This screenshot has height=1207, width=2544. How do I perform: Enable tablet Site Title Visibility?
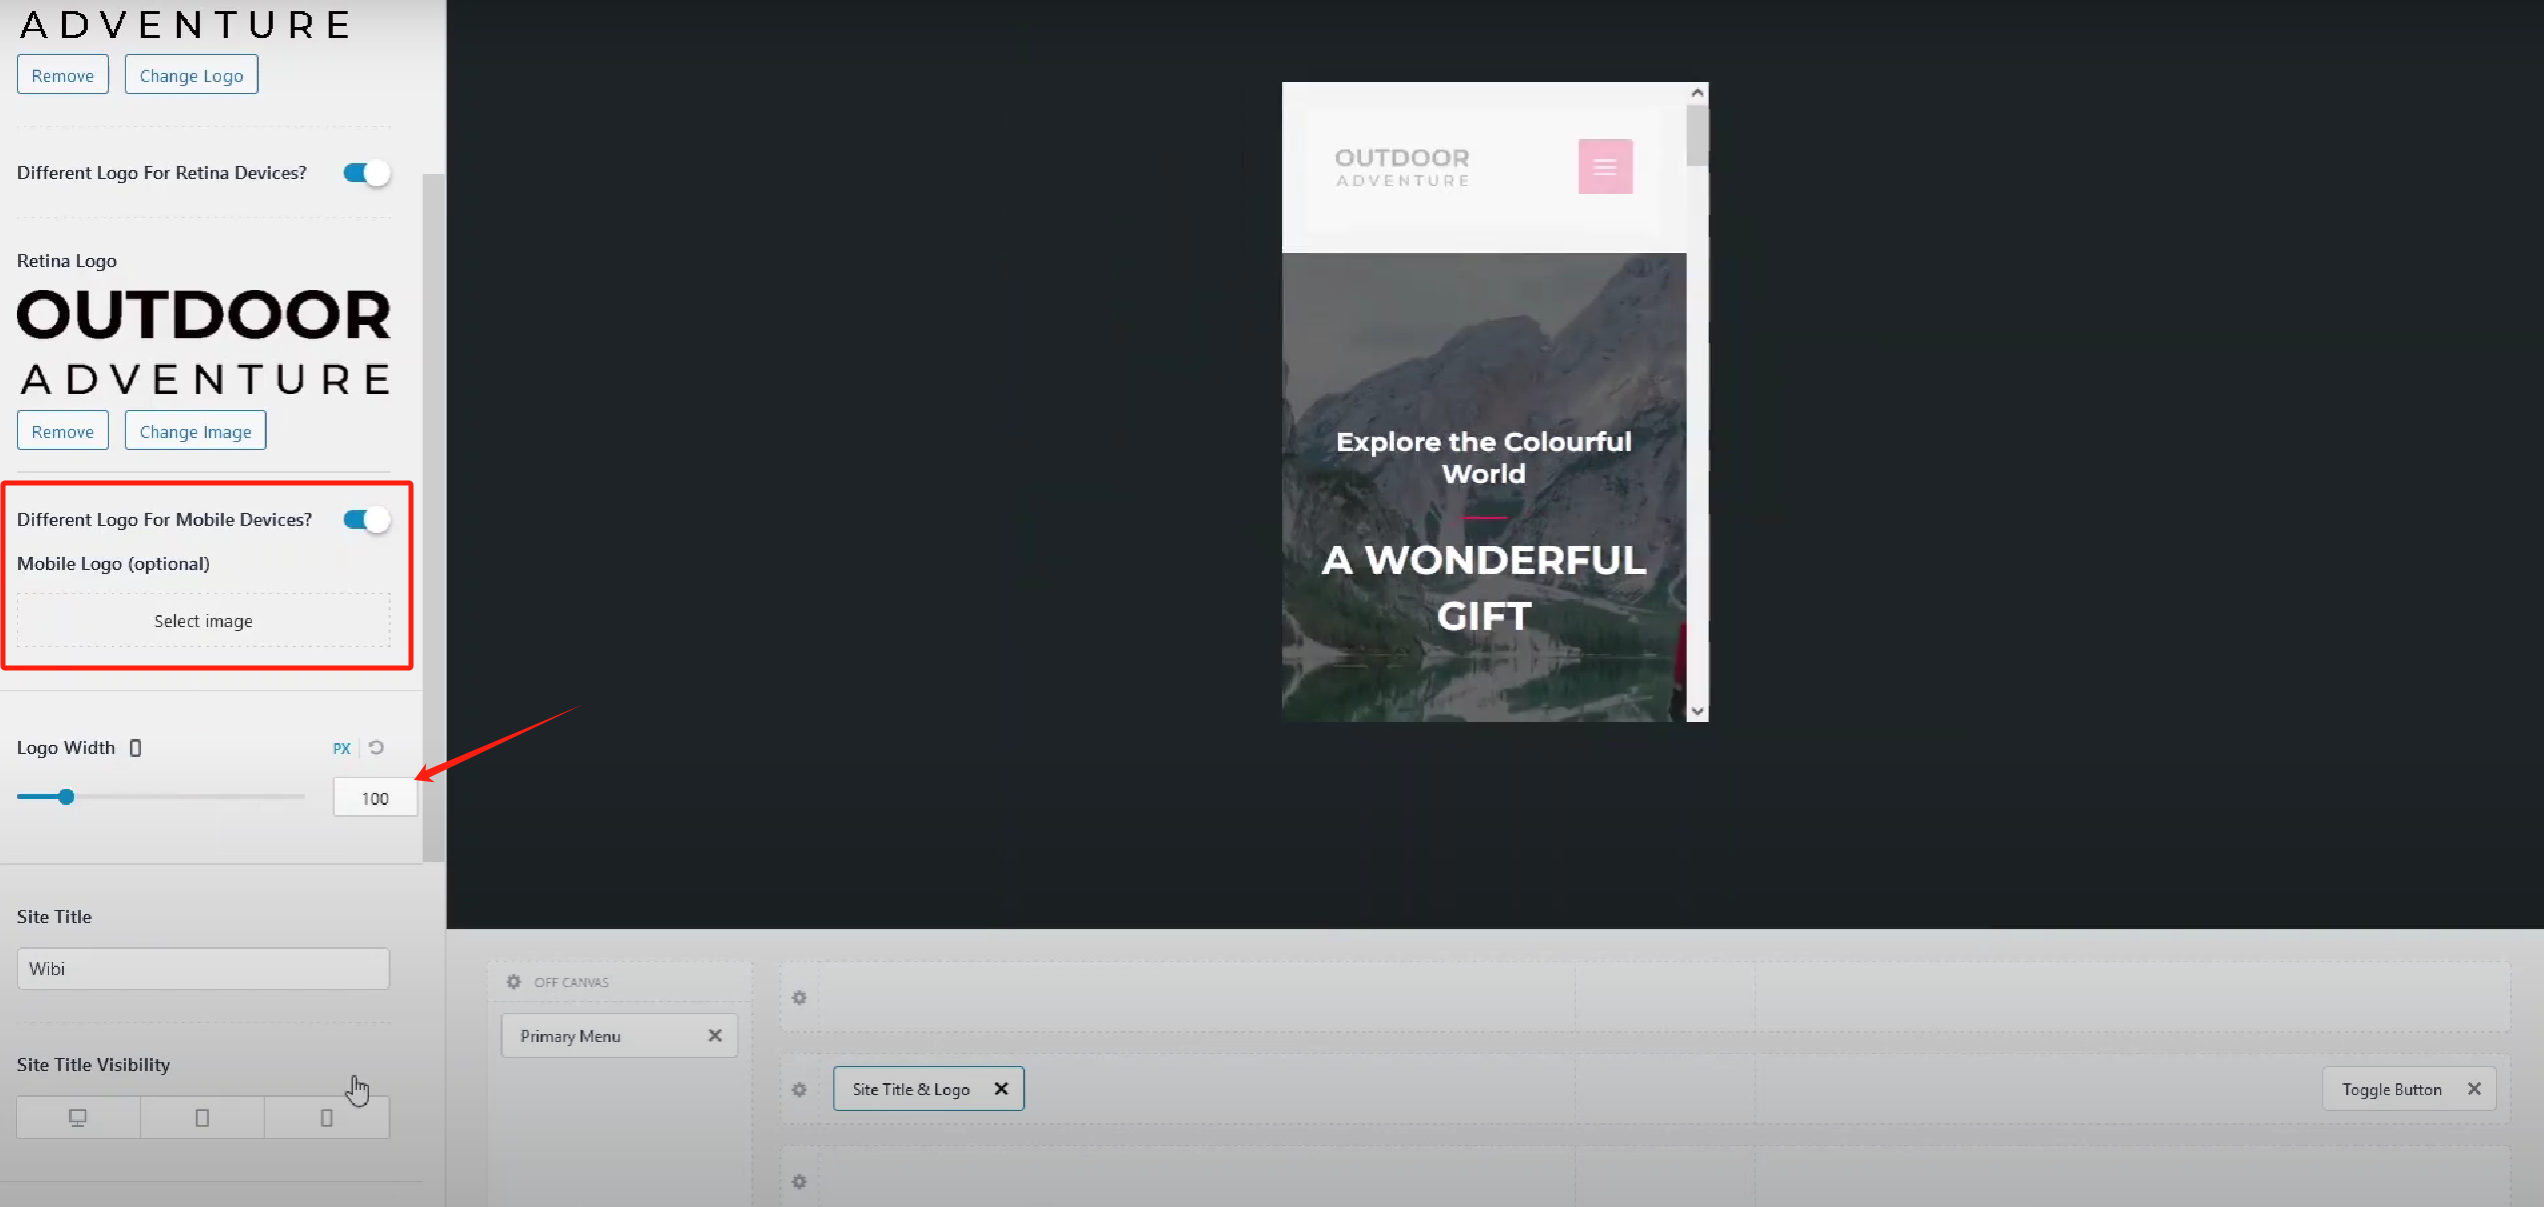coord(202,1117)
